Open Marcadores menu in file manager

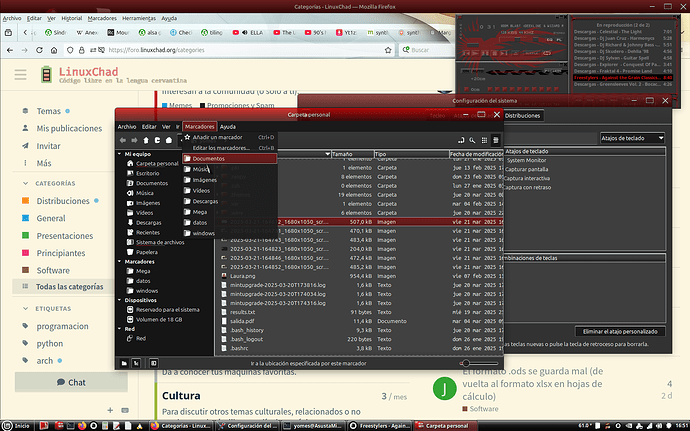coord(199,126)
